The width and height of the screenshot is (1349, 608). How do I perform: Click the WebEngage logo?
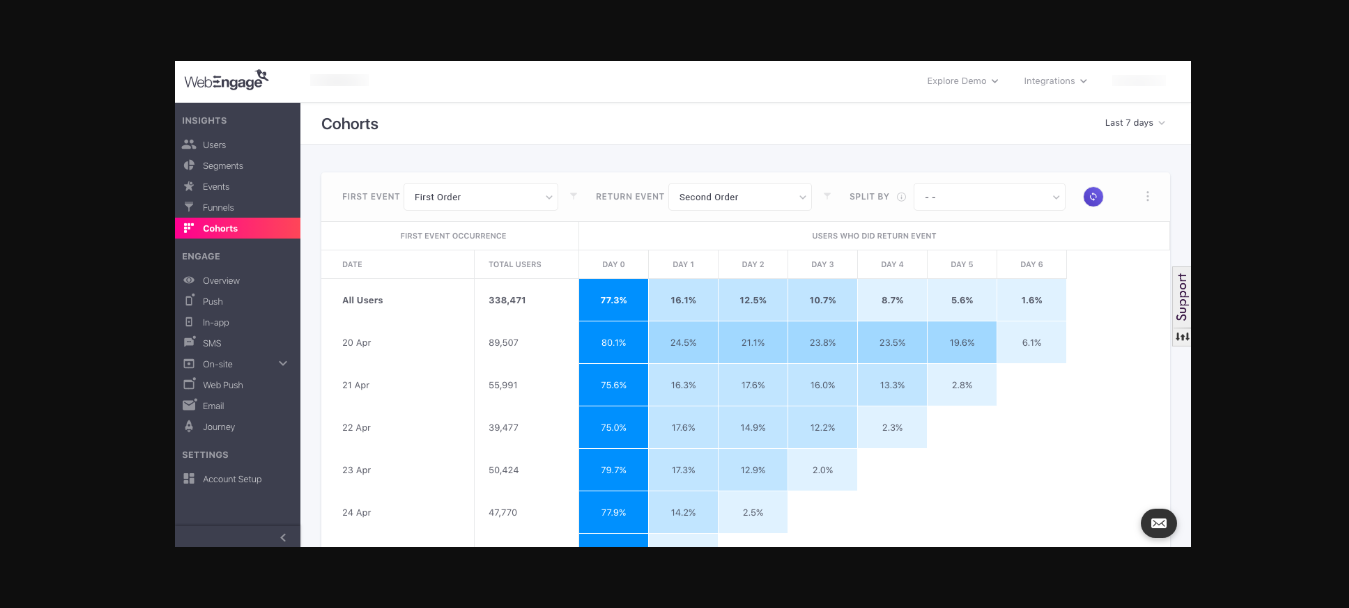coord(227,81)
